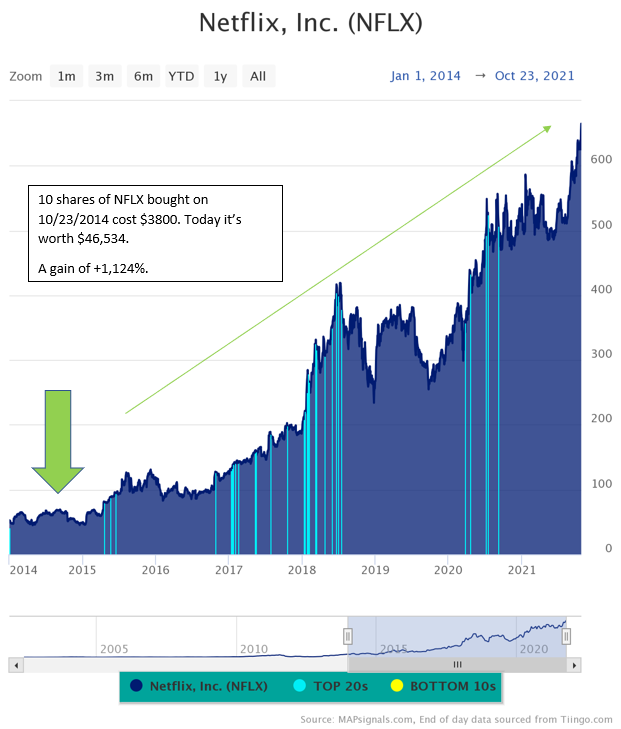This screenshot has height=729, width=621.
Task: Click the 300 y-axis value
Action: point(601,354)
